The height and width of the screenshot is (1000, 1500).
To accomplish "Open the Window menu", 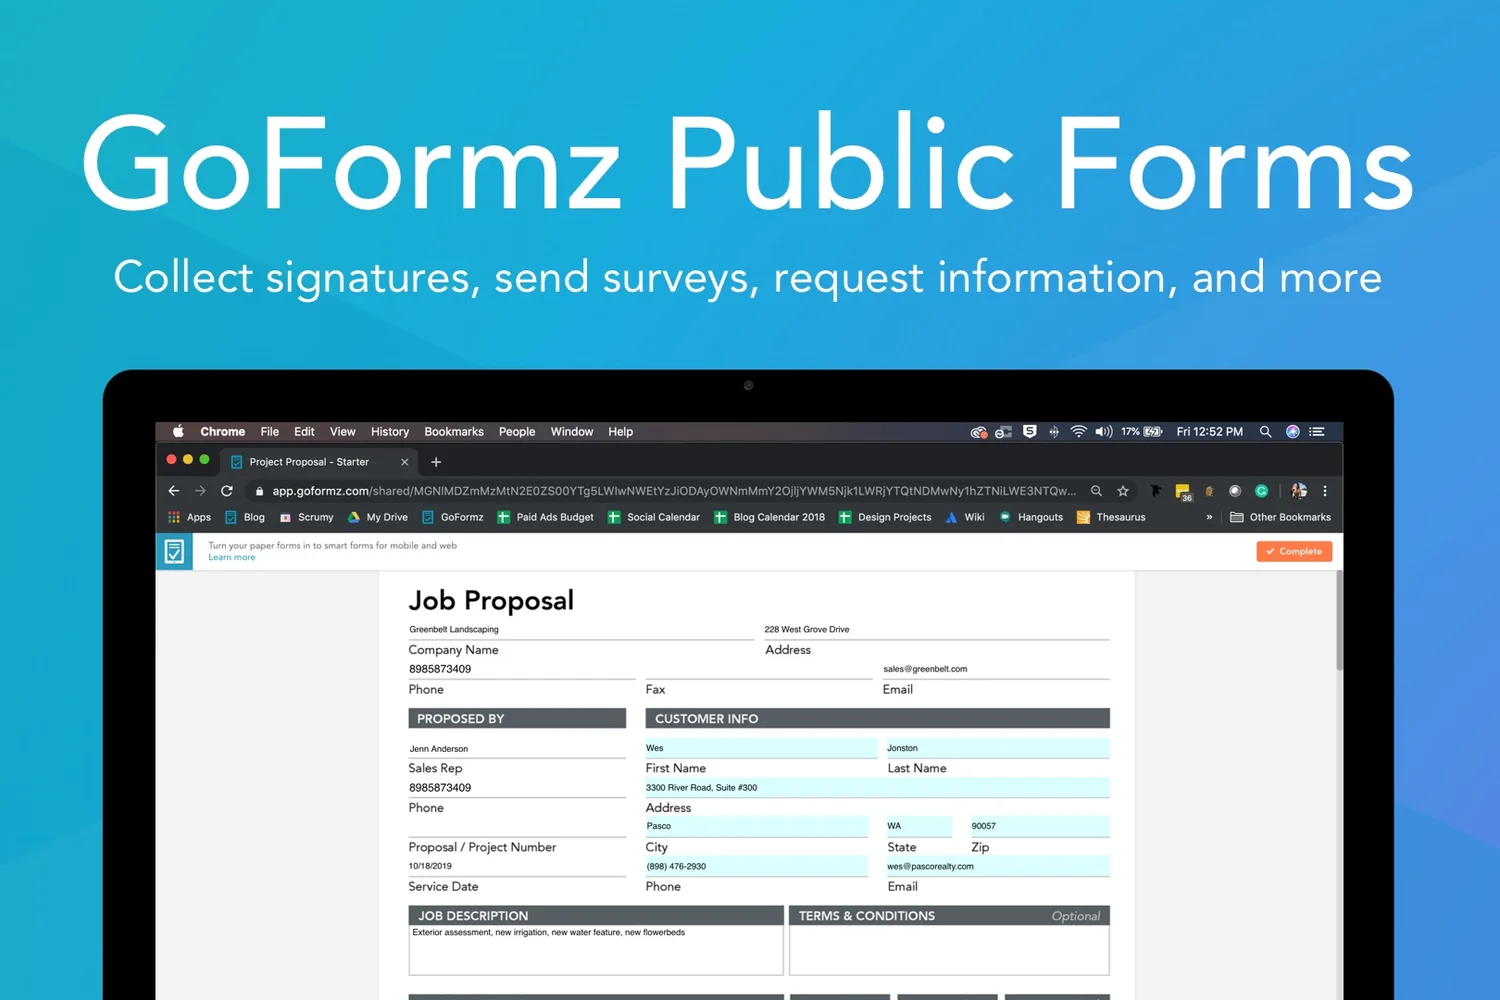I will 572,432.
